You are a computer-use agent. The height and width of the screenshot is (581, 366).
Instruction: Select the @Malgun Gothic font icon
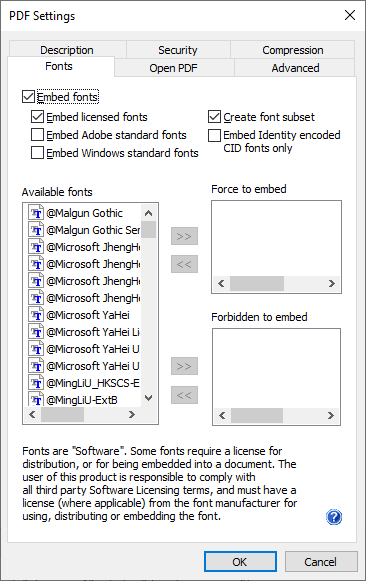point(36,213)
